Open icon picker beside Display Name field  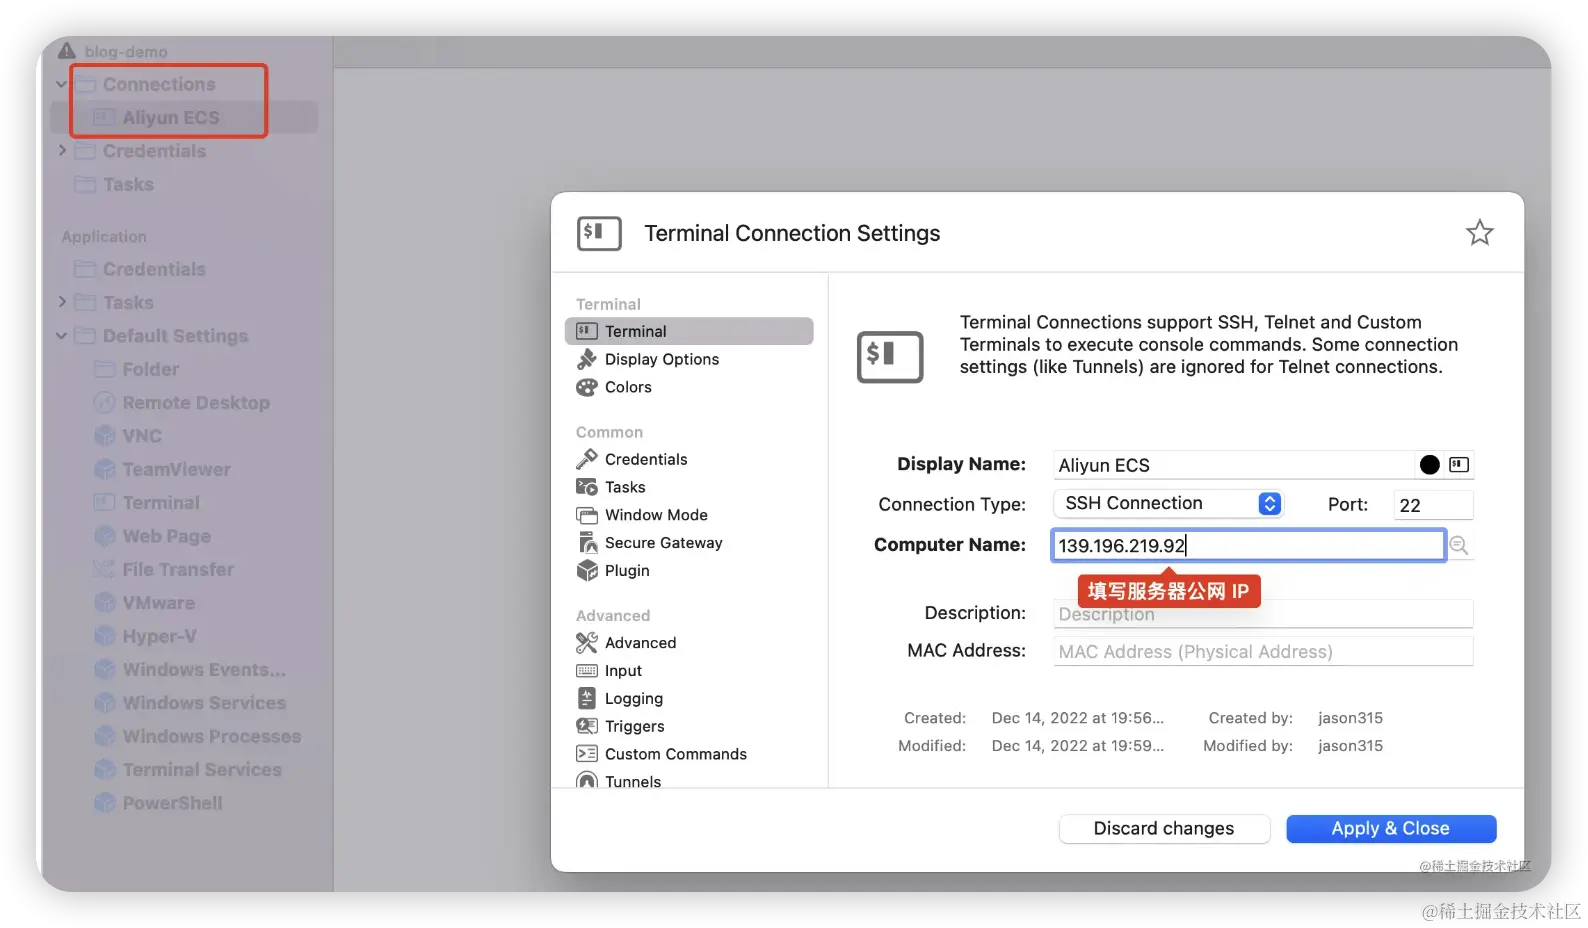1459,464
